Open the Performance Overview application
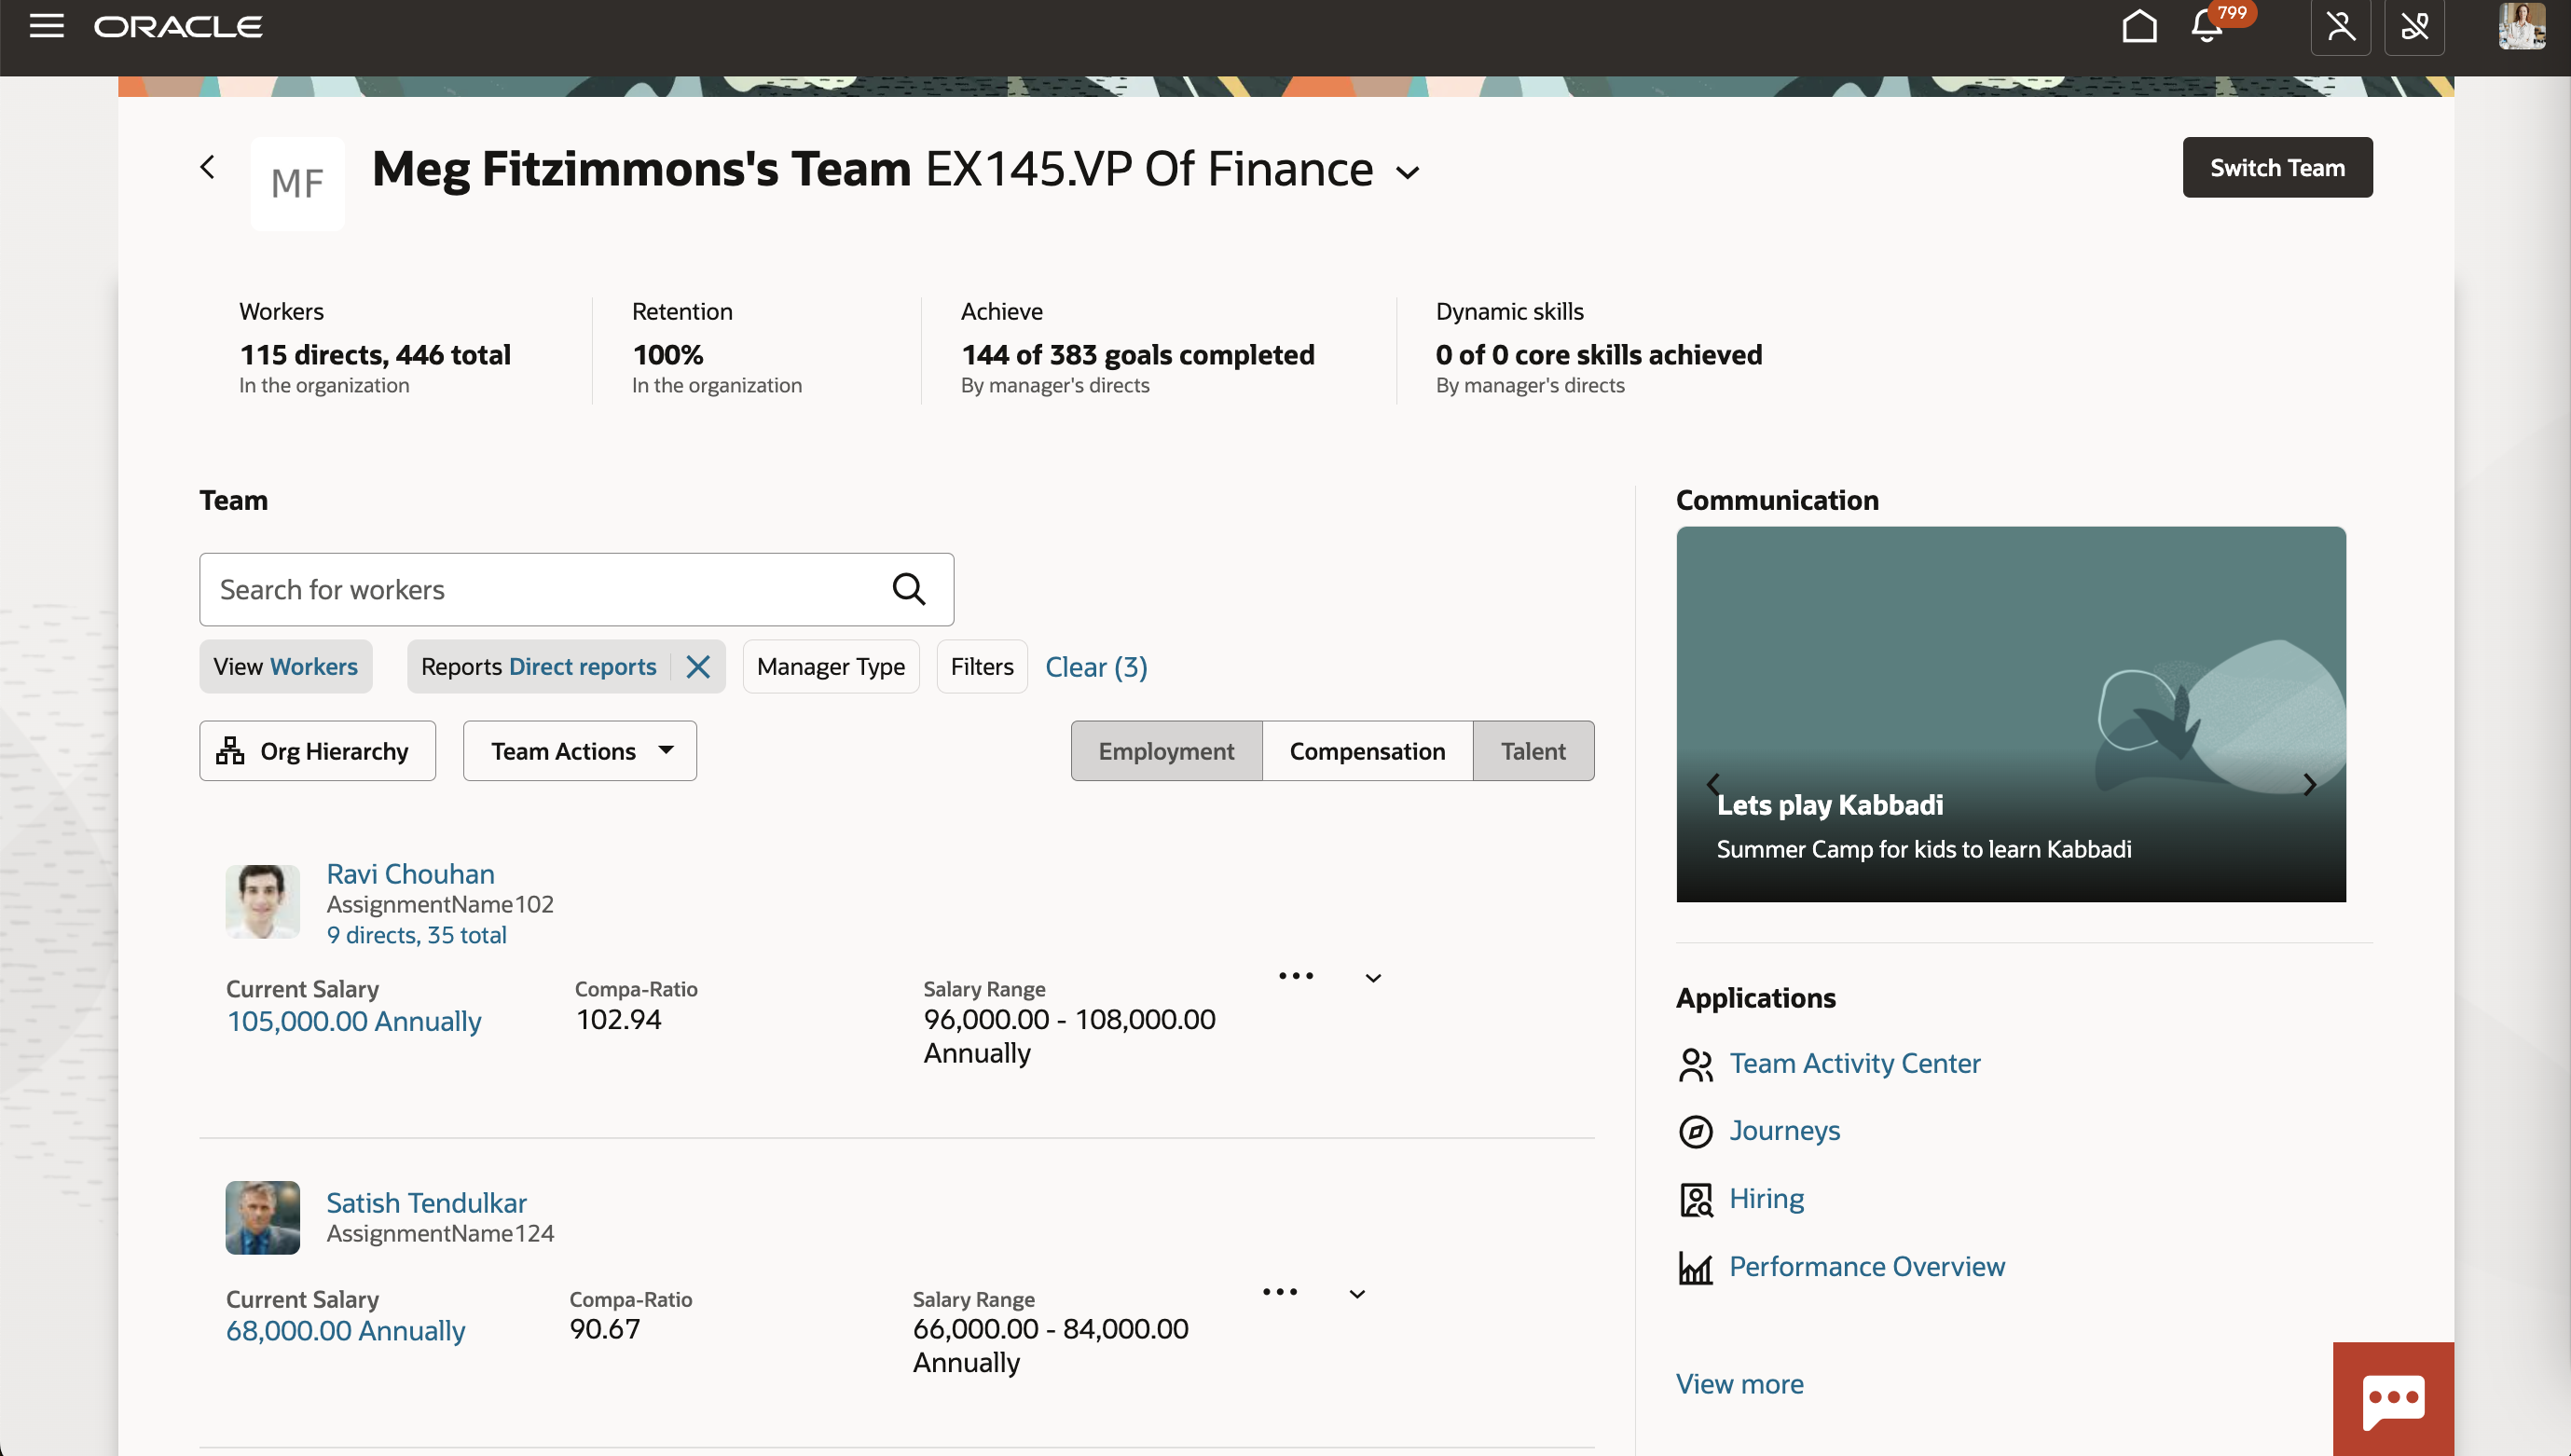The image size is (2571, 1456). [1866, 1266]
